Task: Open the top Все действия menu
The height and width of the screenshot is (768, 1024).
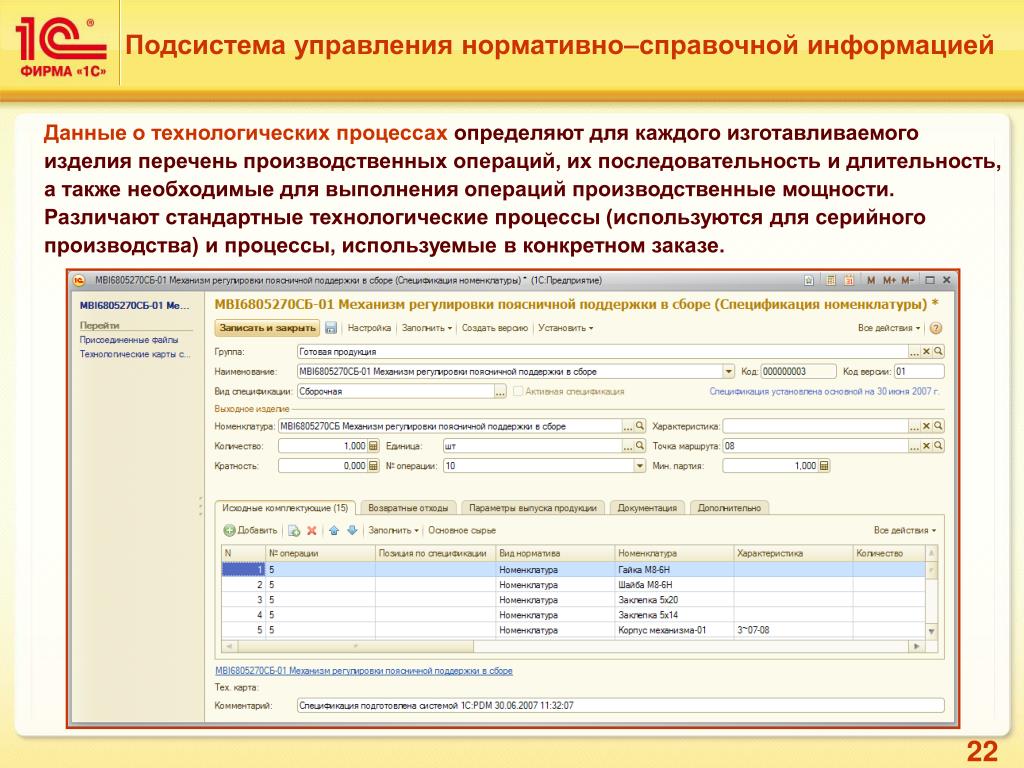Action: tap(889, 328)
